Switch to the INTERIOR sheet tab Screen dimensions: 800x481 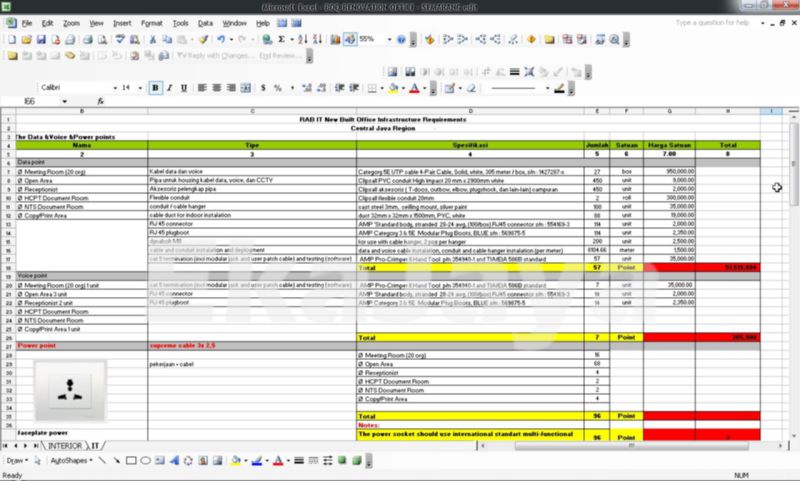[x=65, y=445]
